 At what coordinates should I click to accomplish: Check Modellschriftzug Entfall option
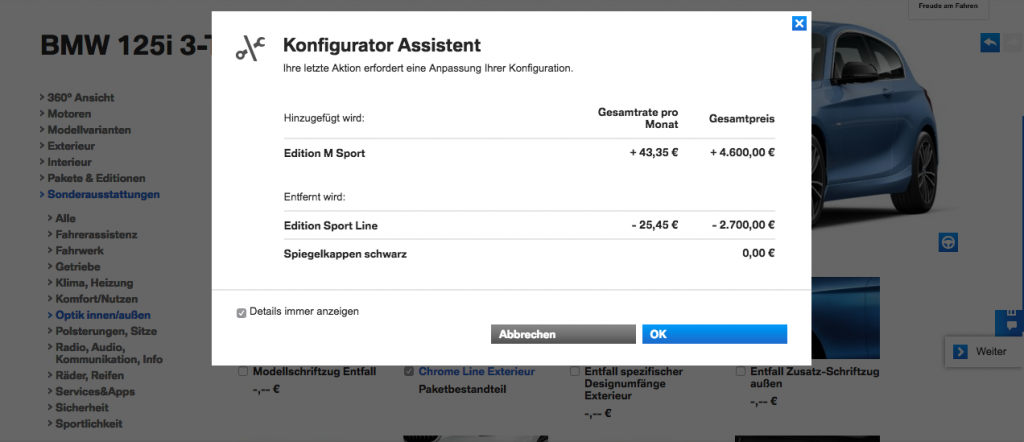tap(243, 371)
